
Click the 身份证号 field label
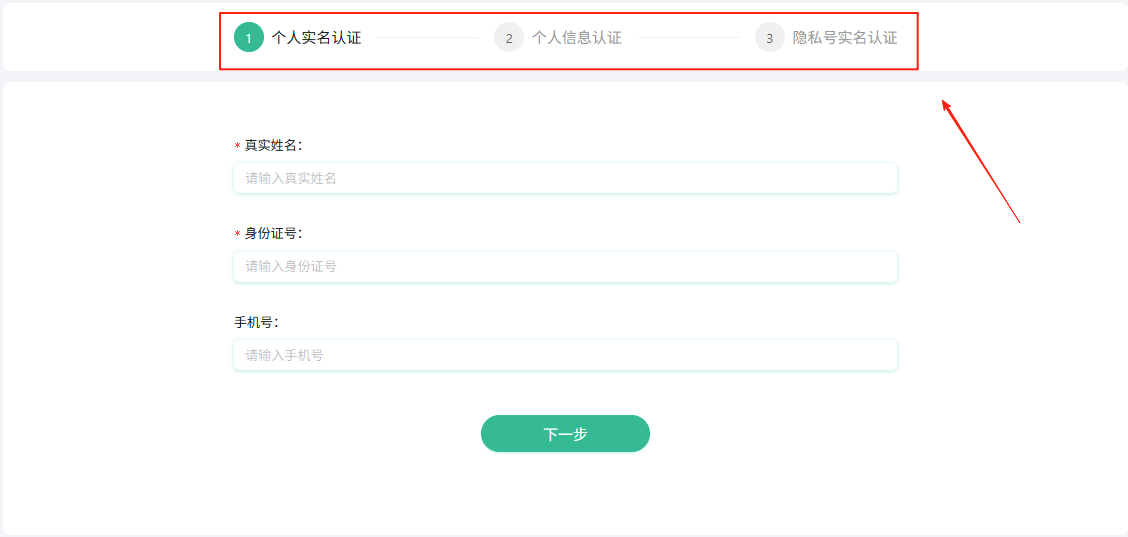coord(273,234)
